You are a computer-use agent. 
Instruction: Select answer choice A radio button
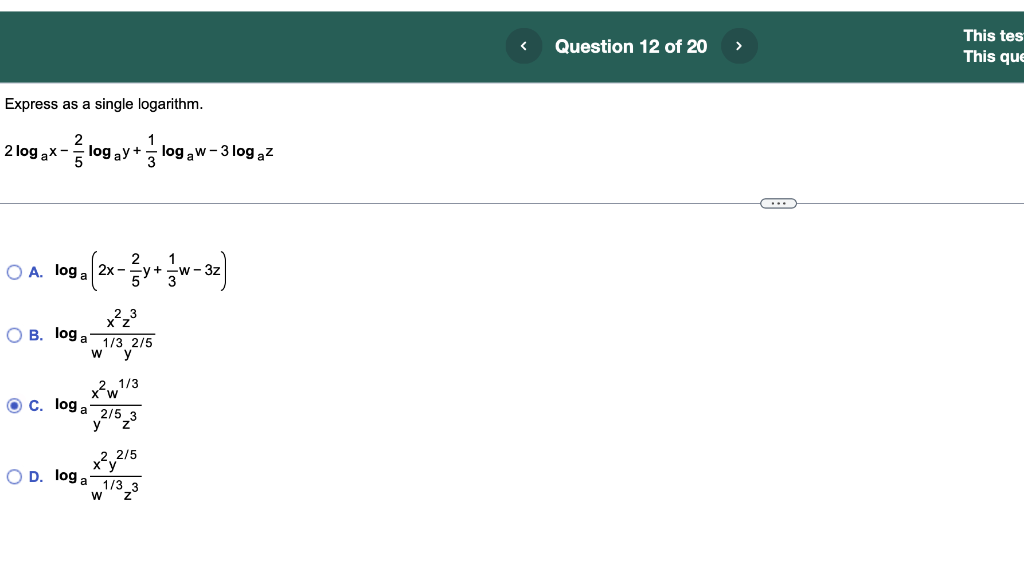[12, 270]
